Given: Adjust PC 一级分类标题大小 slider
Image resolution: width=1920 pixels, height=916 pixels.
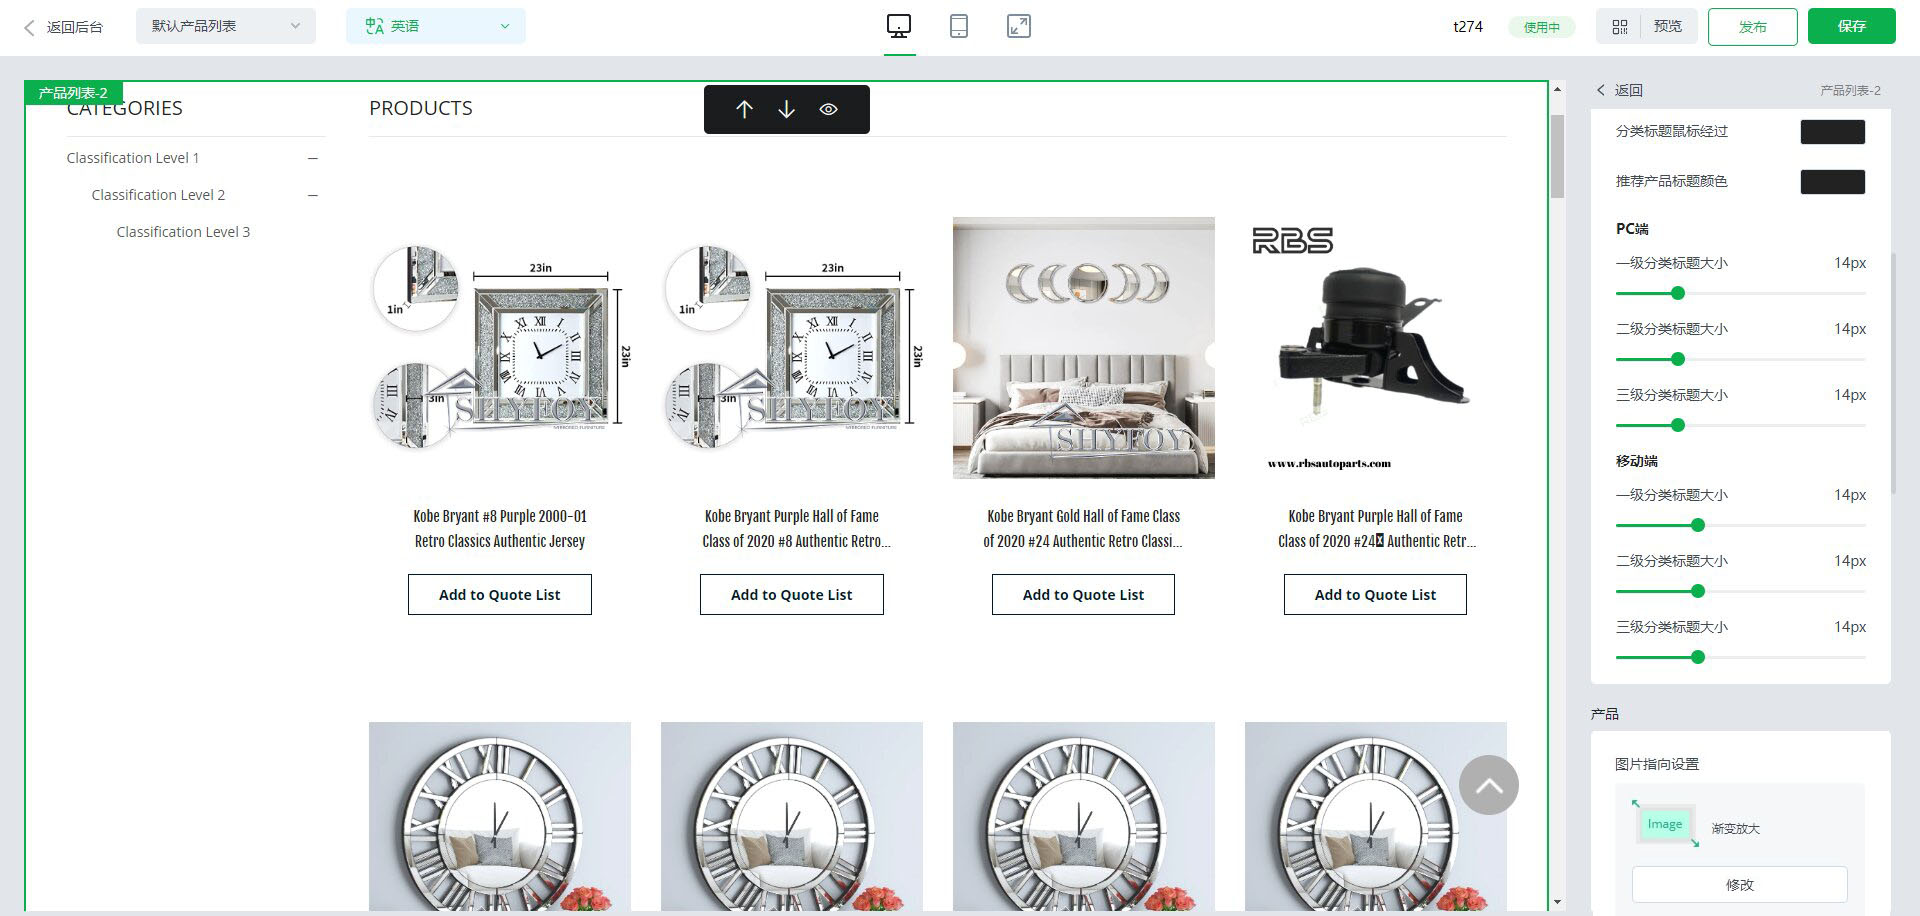Looking at the screenshot, I should click(x=1678, y=293).
